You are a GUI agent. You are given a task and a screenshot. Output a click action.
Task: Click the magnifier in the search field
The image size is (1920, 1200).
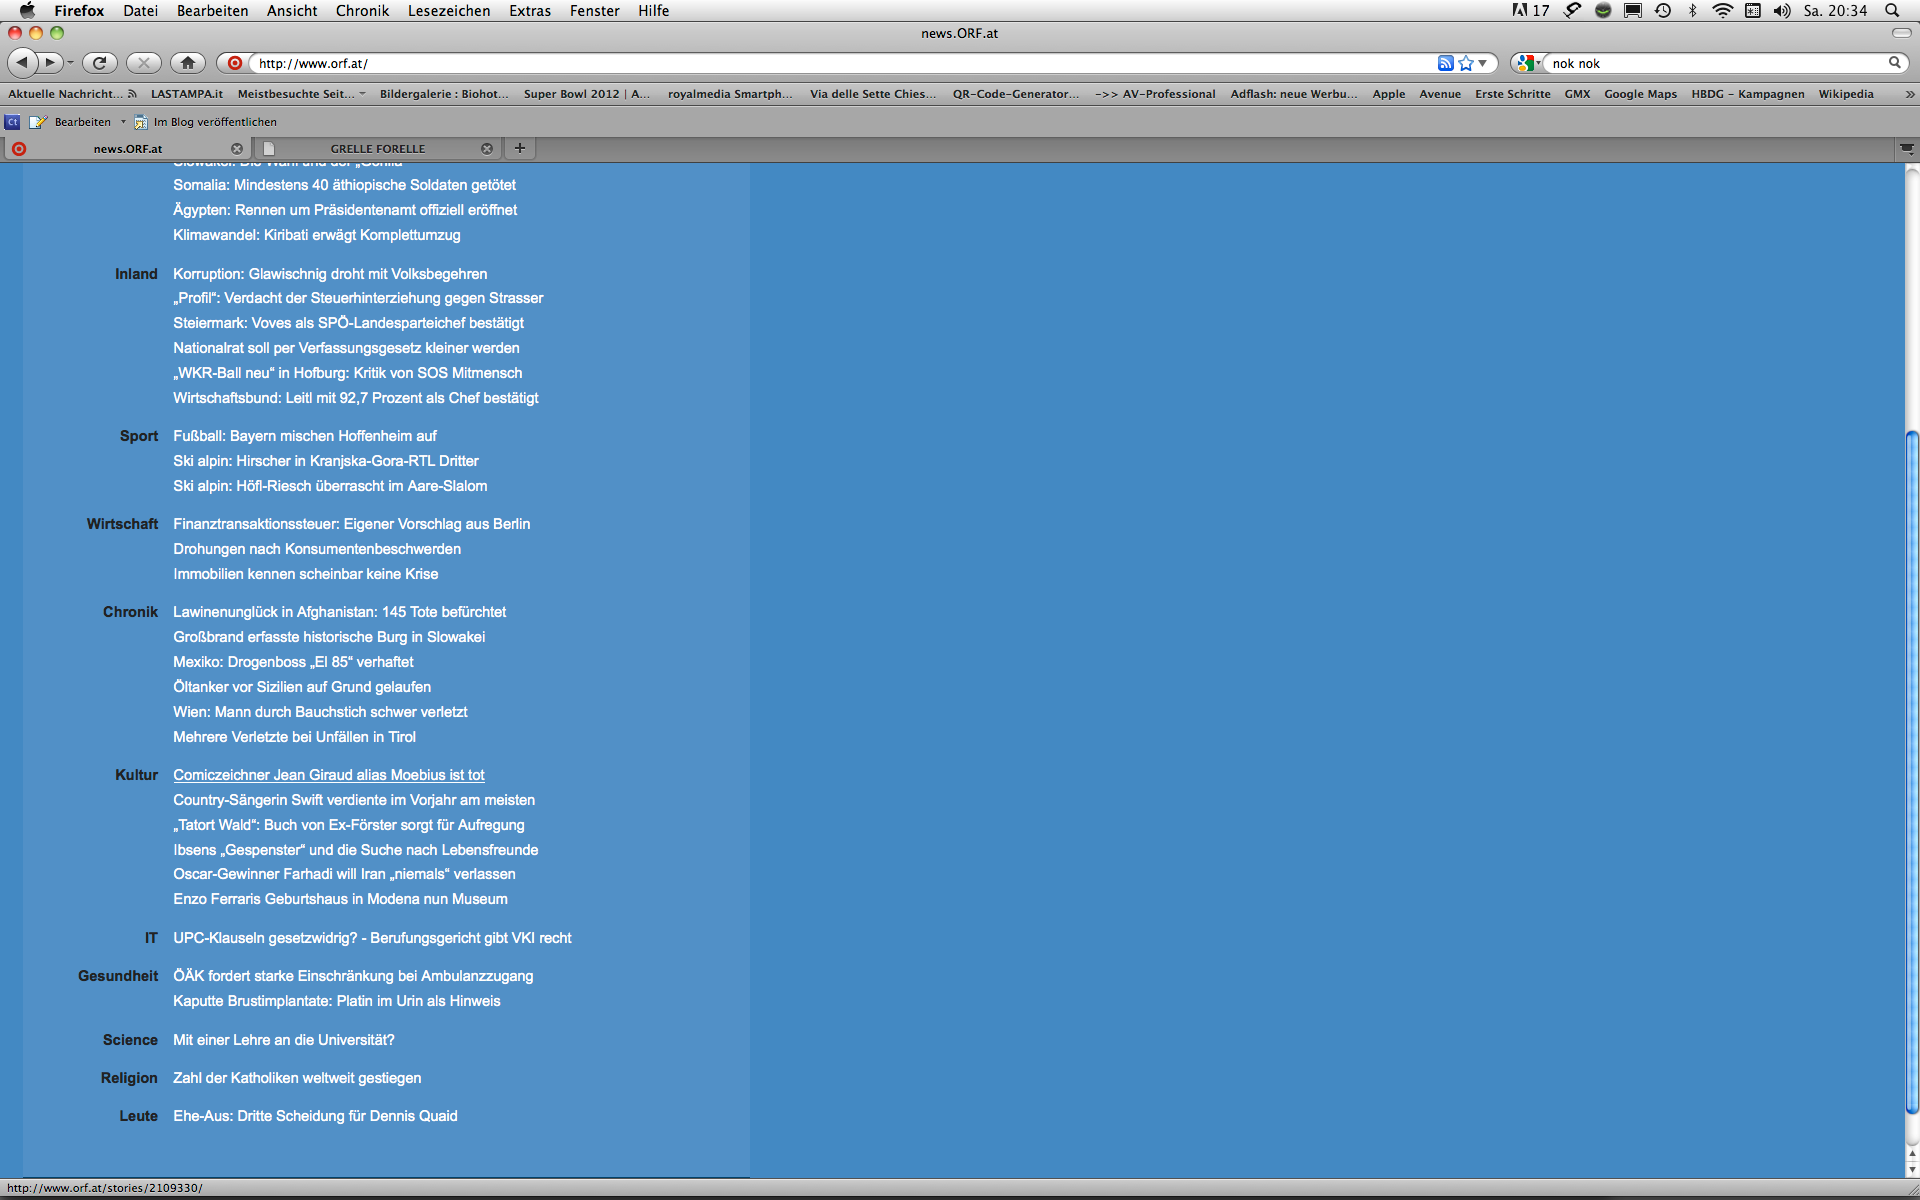1894,63
